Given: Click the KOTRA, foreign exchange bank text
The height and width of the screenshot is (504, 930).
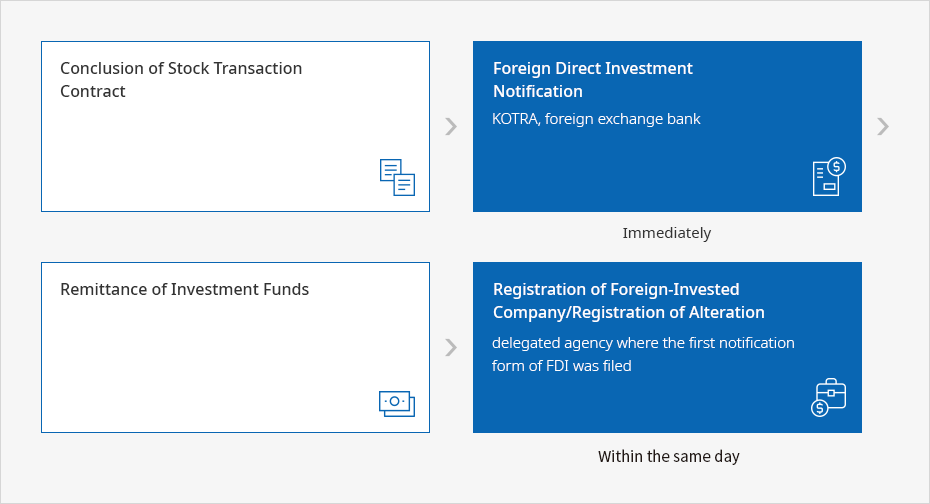Looking at the screenshot, I should pyautogui.click(x=596, y=119).
